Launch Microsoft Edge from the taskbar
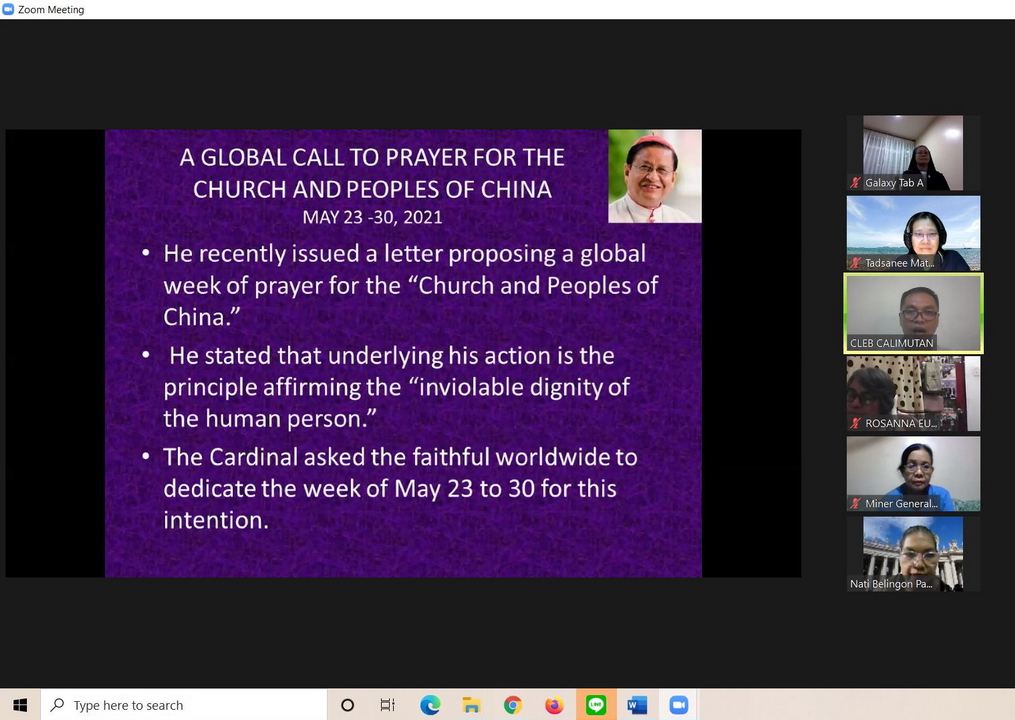This screenshot has width=1015, height=720. point(430,705)
